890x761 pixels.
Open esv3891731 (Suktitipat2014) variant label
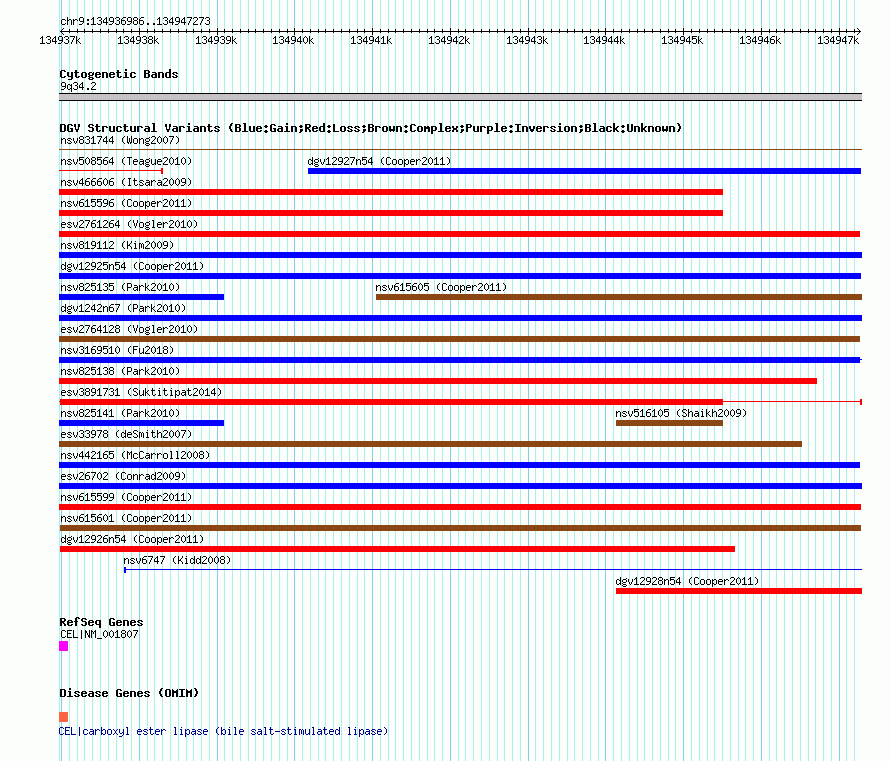[x=141, y=392]
